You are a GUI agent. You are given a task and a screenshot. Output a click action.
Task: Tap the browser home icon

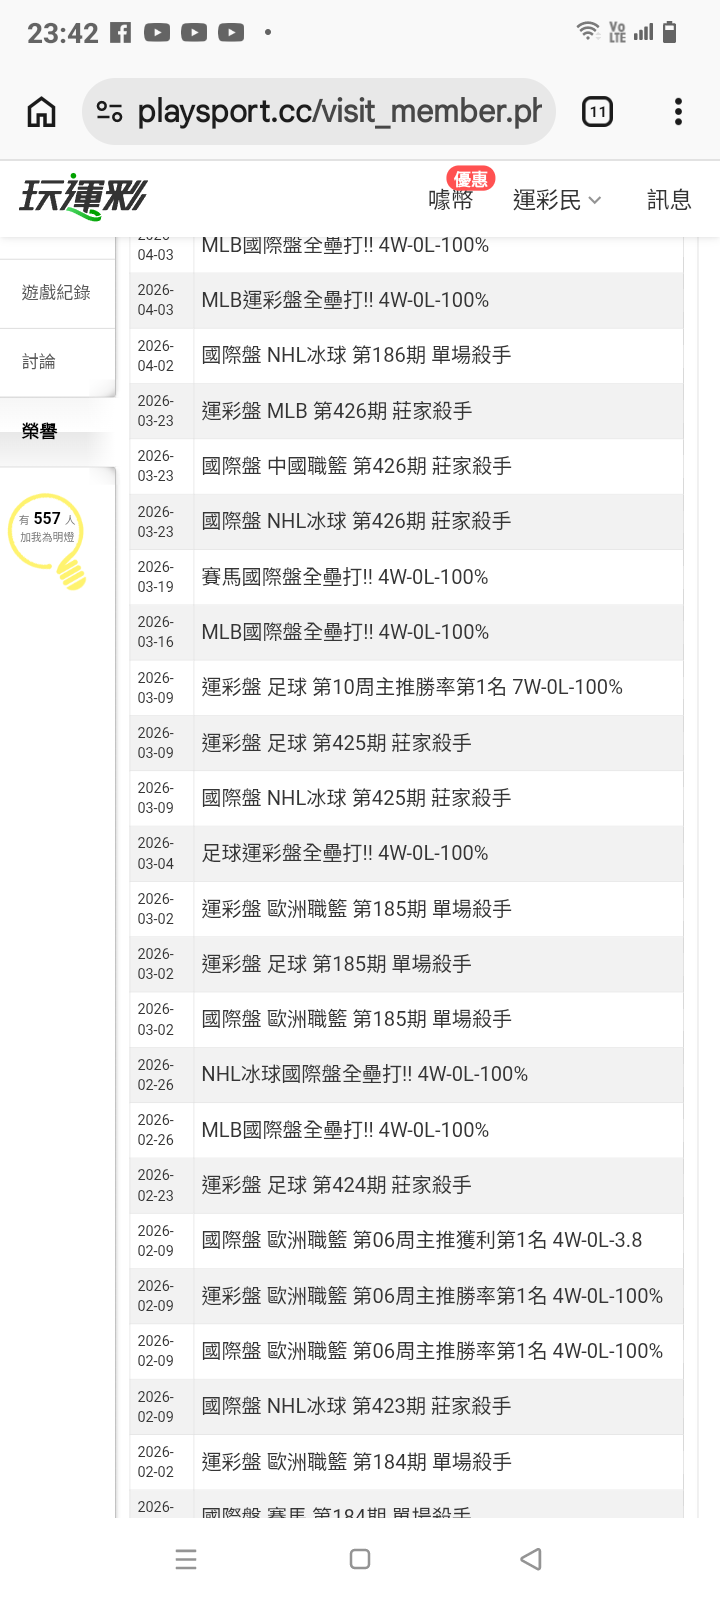coord(41,112)
